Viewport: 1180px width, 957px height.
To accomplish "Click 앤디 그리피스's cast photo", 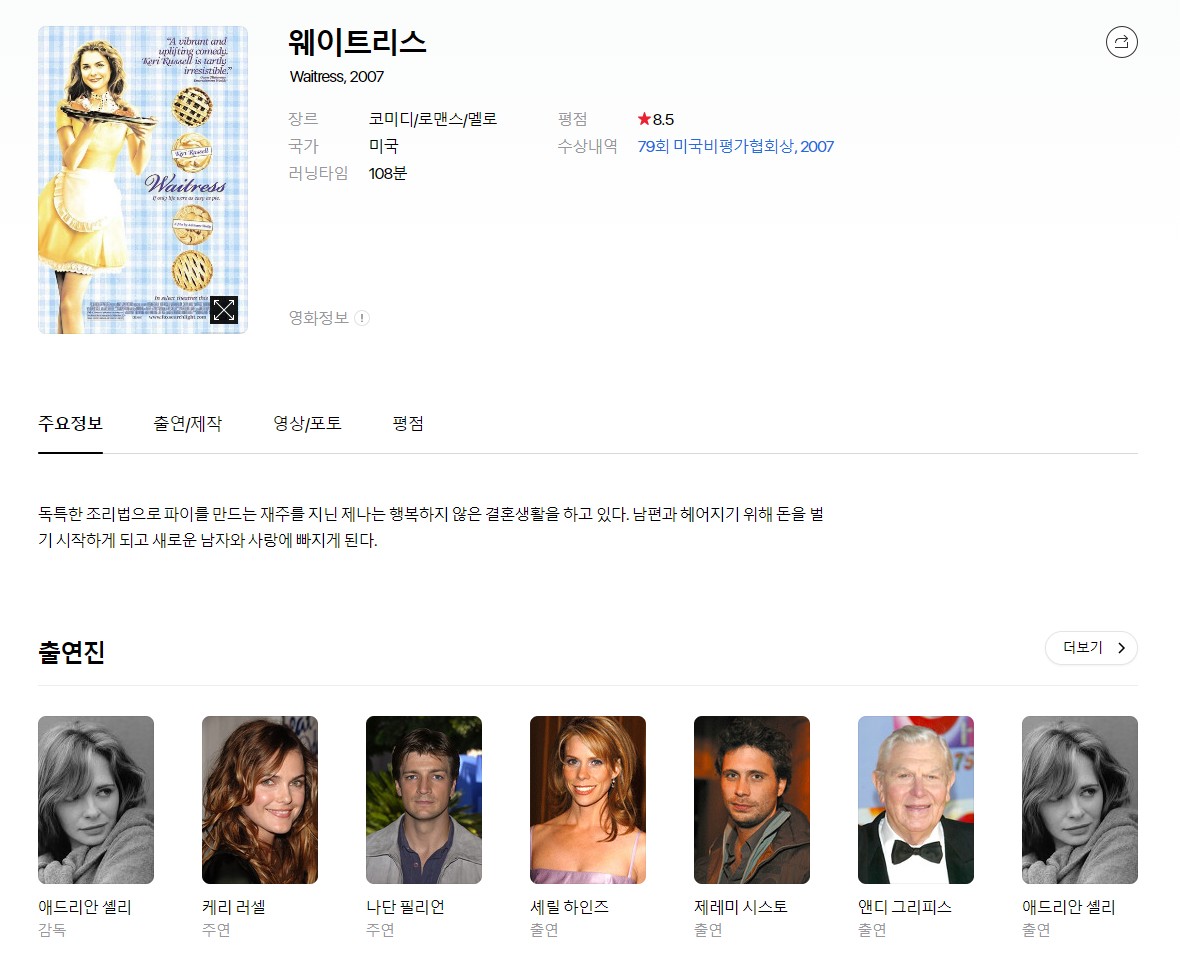I will (x=916, y=799).
